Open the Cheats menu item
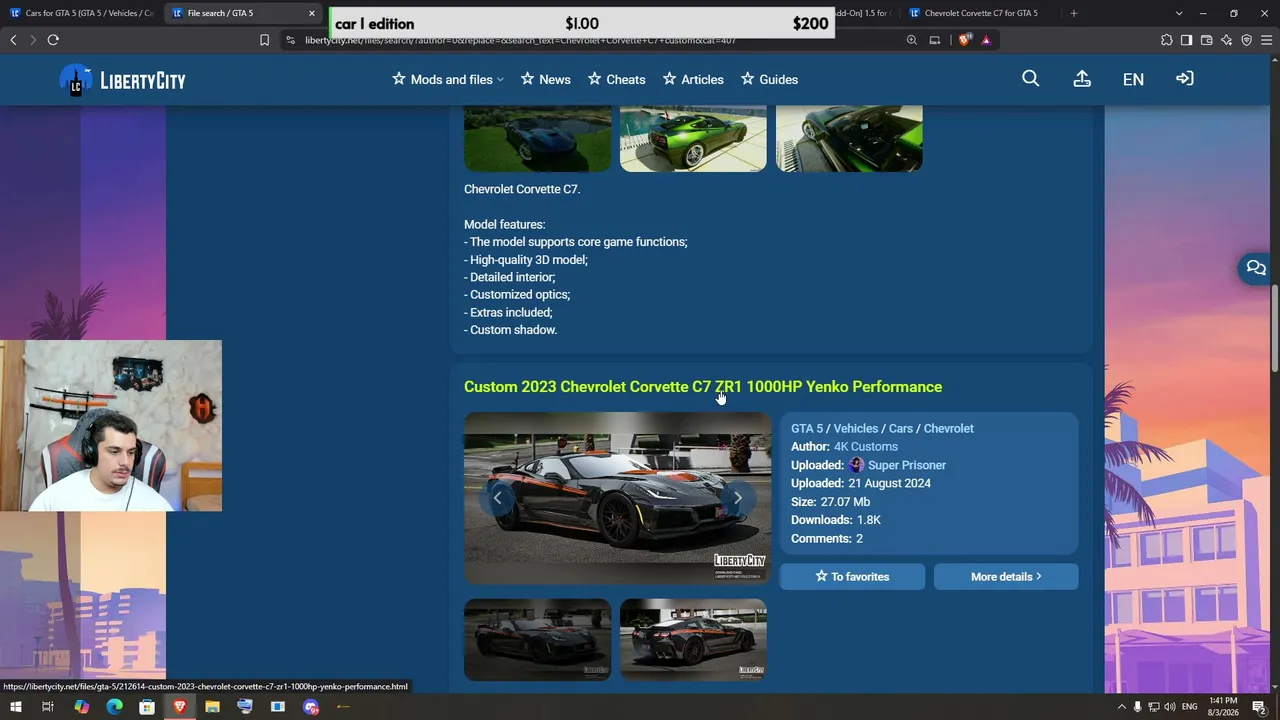 coord(616,79)
